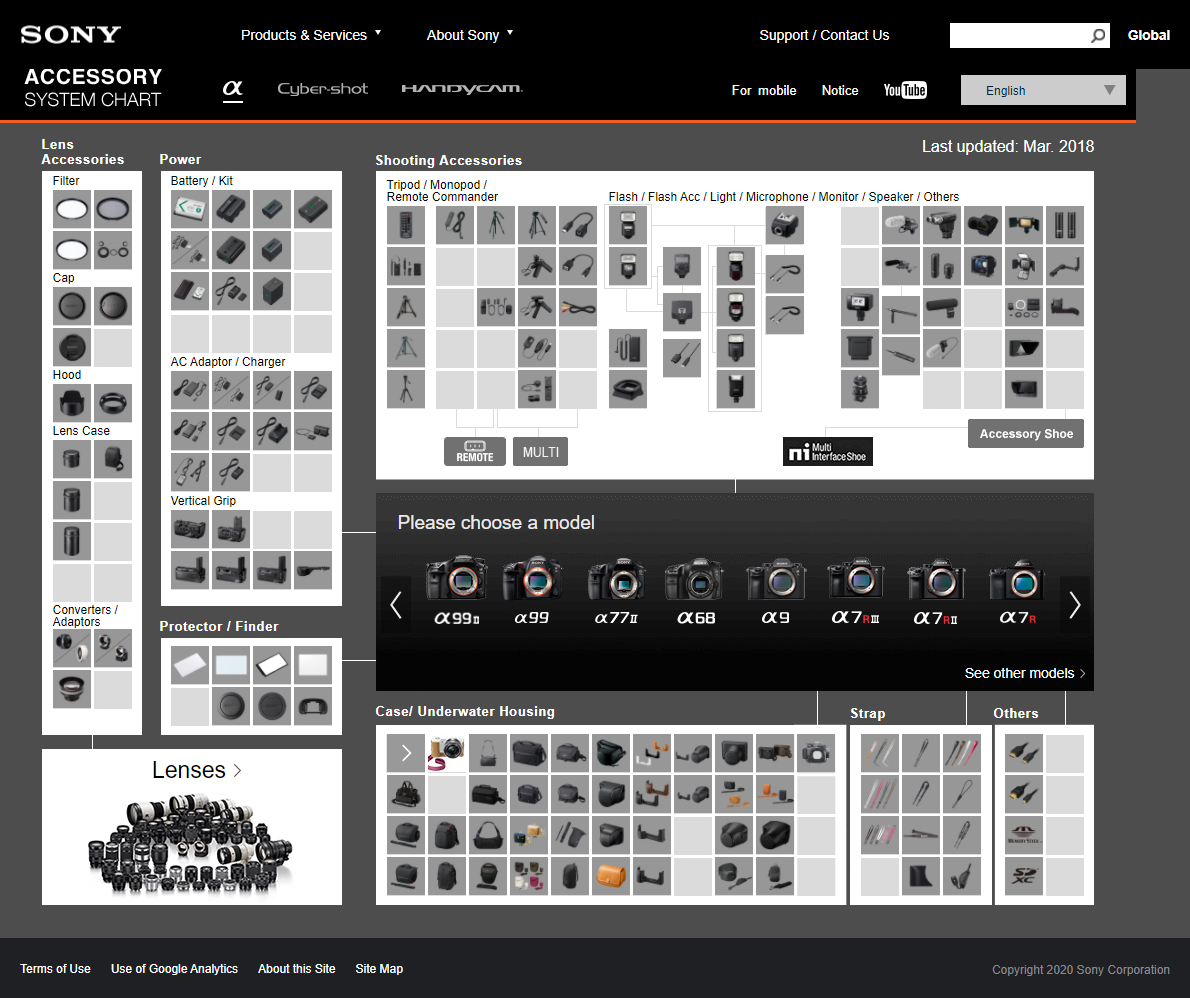The image size is (1190, 998).
Task: Select the underwater housing icon
Action: click(816, 754)
